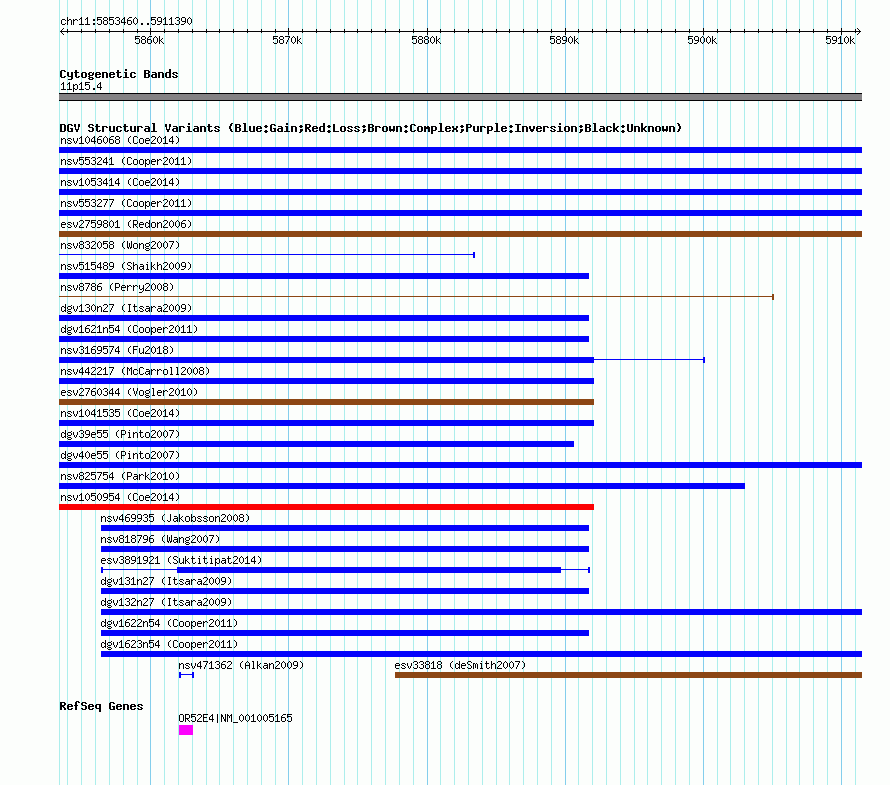Viewport: 890px width, 785px height.
Task: Click the nsv553277 (Cooper2011) label
Action: tap(126, 203)
